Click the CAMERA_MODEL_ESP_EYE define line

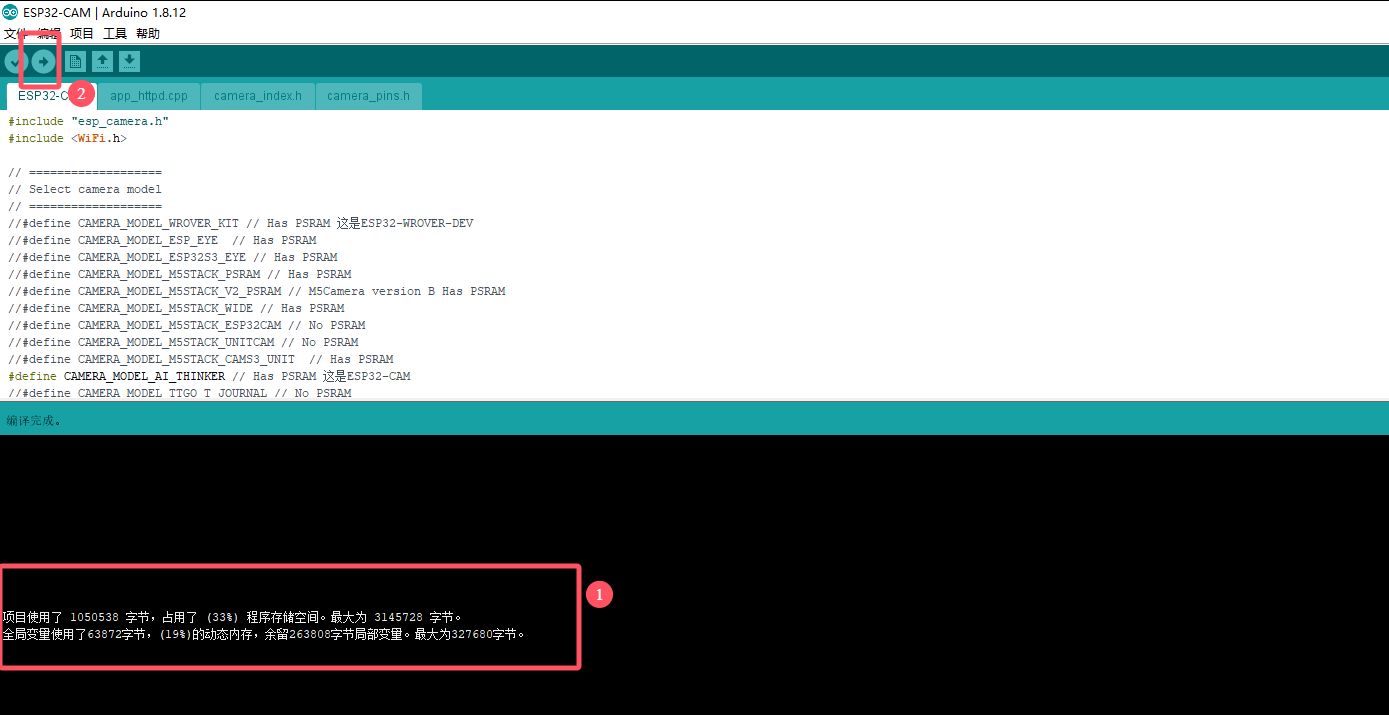pos(162,240)
